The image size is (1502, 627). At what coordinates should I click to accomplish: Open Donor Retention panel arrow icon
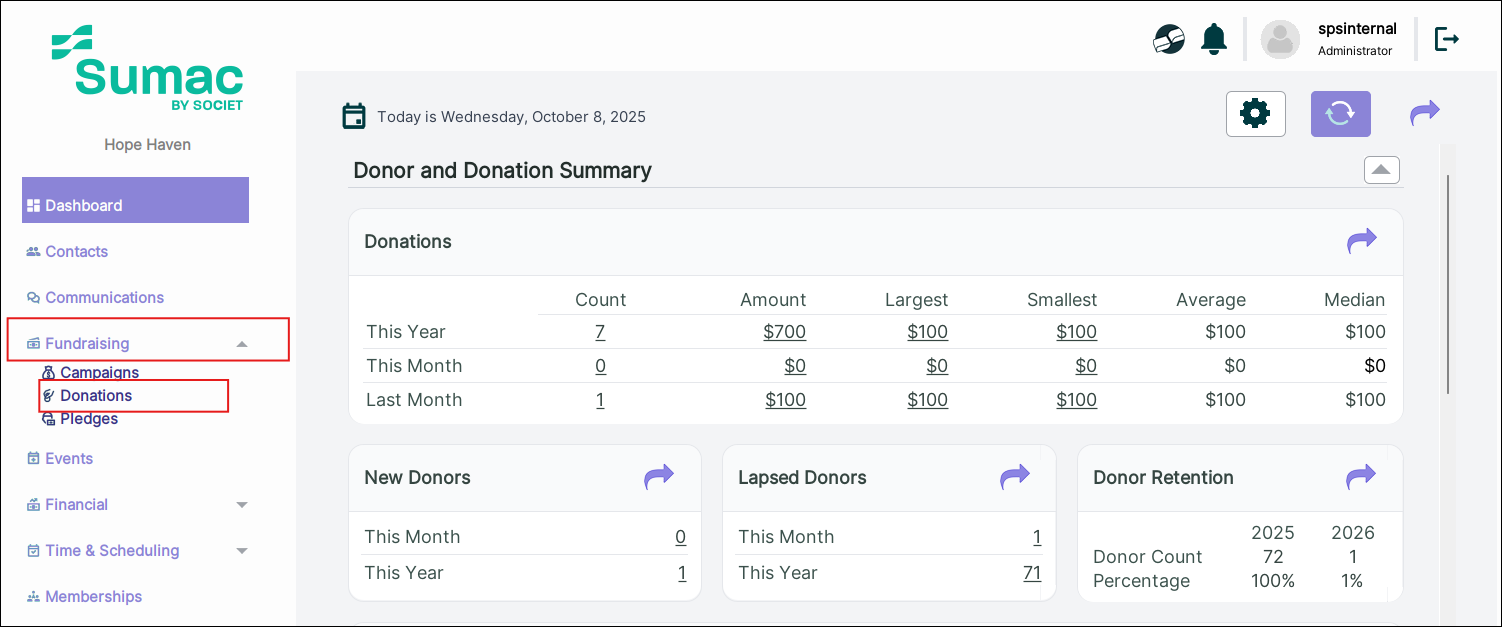tap(1360, 477)
